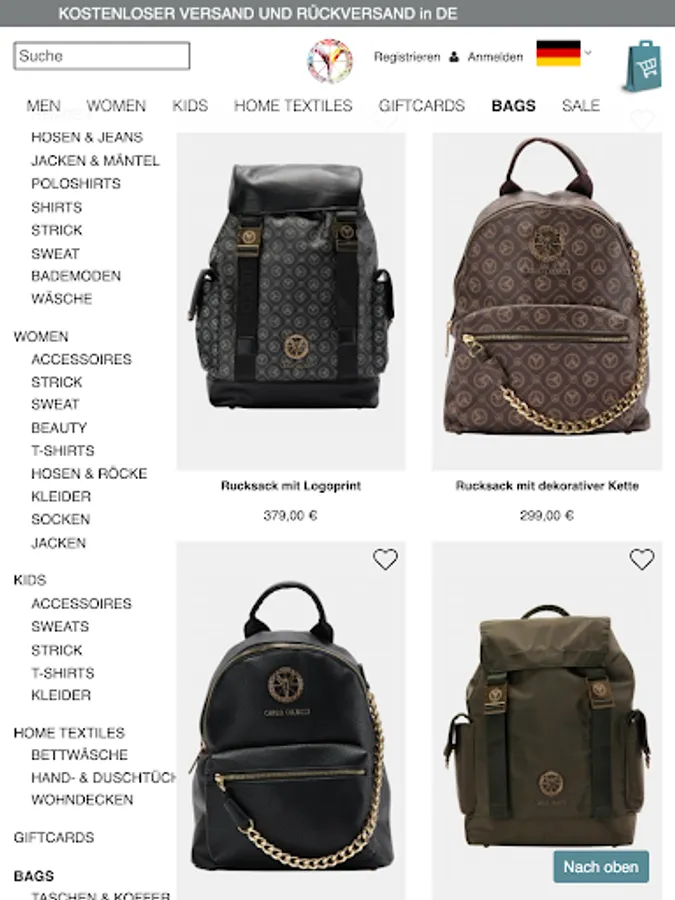Select JACKEN & MÄNTEL in sidebar
The width and height of the screenshot is (675, 900).
[95, 161]
